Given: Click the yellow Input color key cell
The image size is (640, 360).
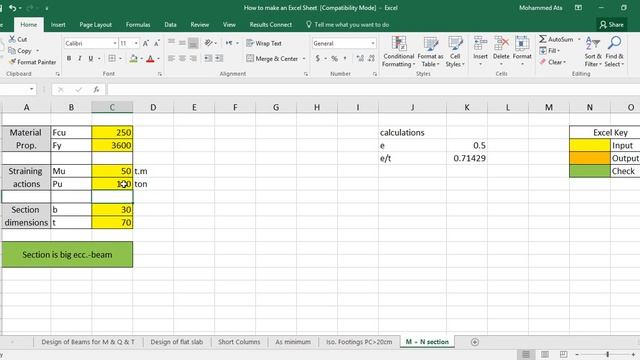Looking at the screenshot, I should 590,145.
